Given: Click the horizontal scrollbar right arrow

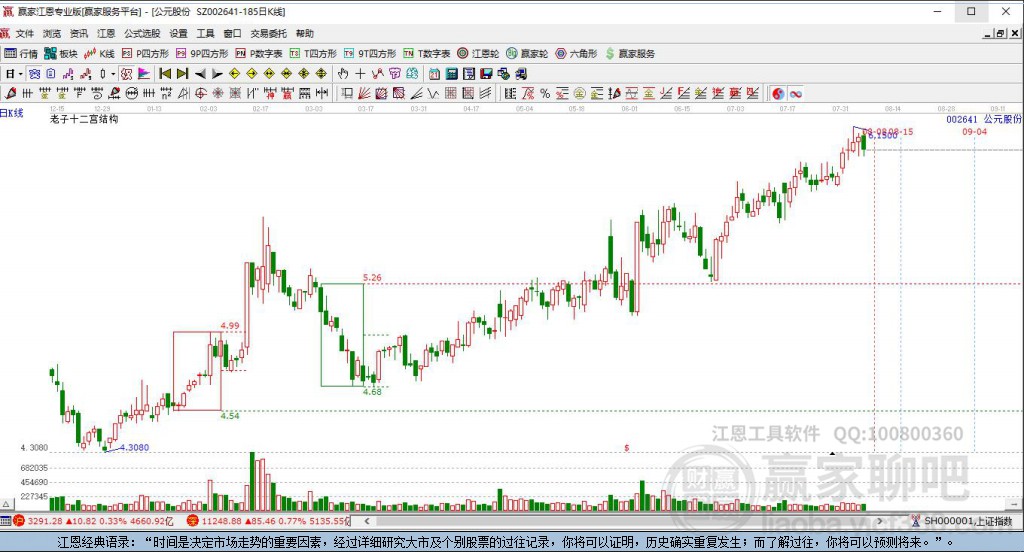Looking at the screenshot, I should [880, 521].
